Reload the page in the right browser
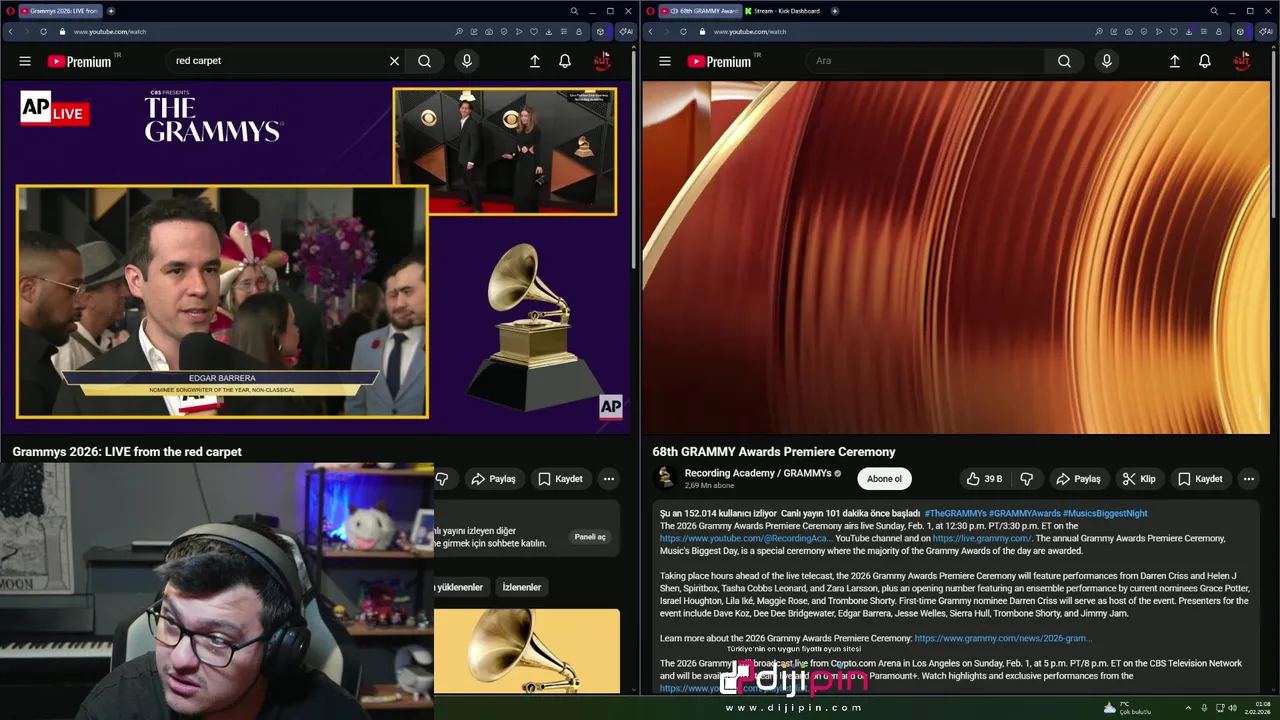Image resolution: width=1280 pixels, height=720 pixels. (683, 31)
